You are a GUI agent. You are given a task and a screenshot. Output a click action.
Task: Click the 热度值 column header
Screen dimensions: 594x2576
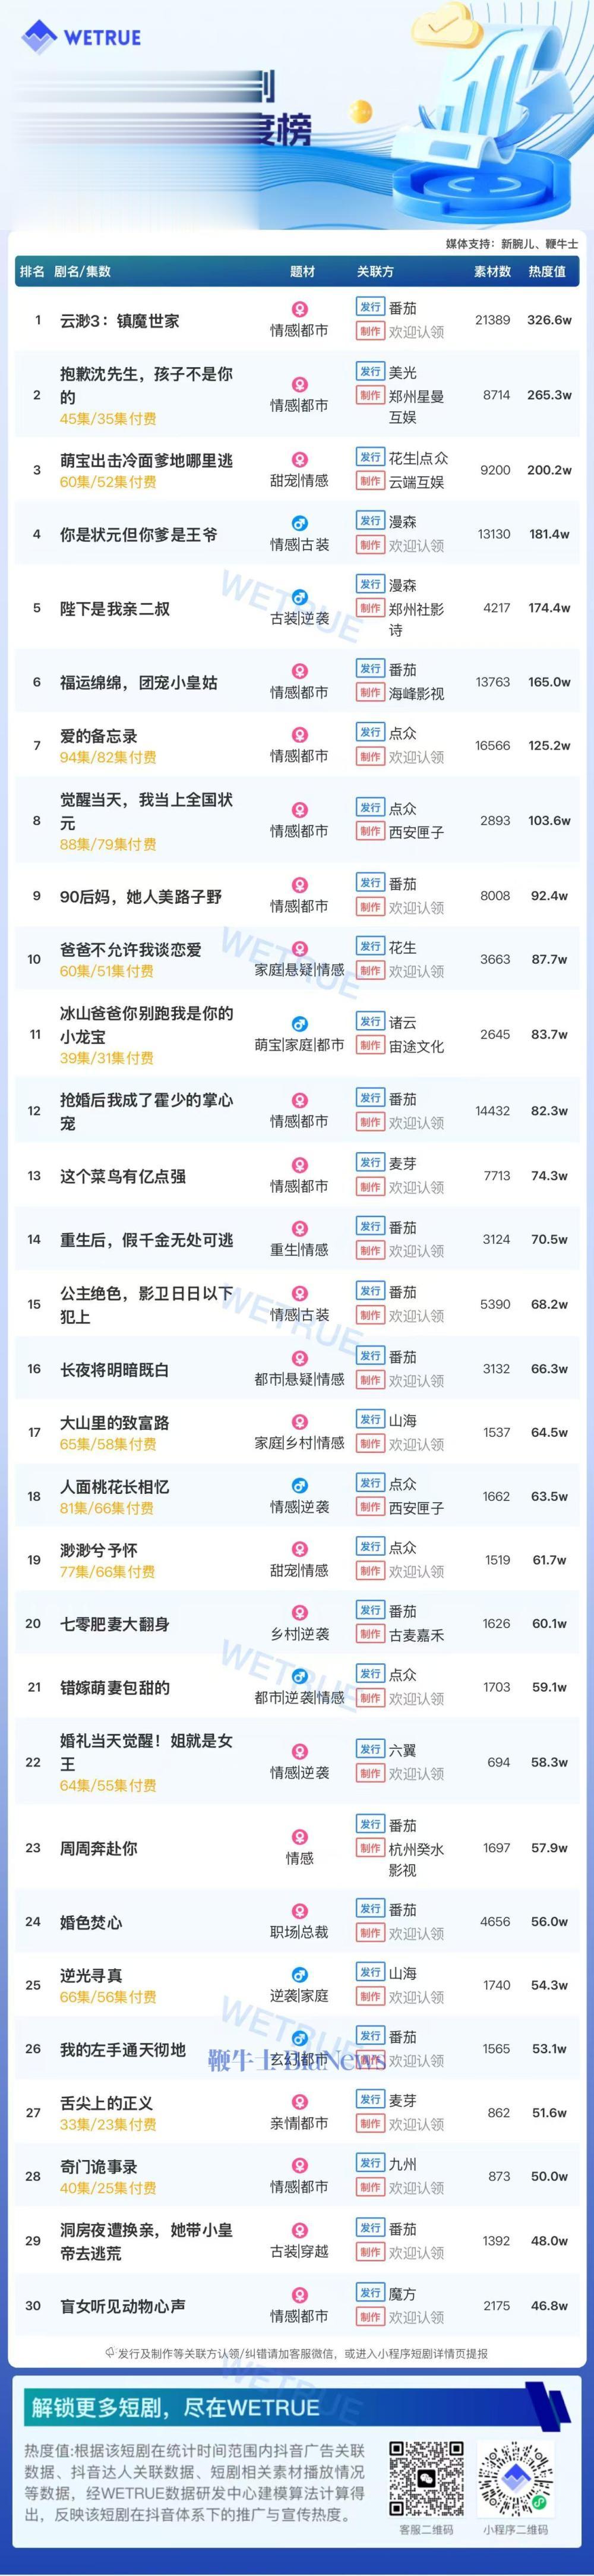click(547, 271)
